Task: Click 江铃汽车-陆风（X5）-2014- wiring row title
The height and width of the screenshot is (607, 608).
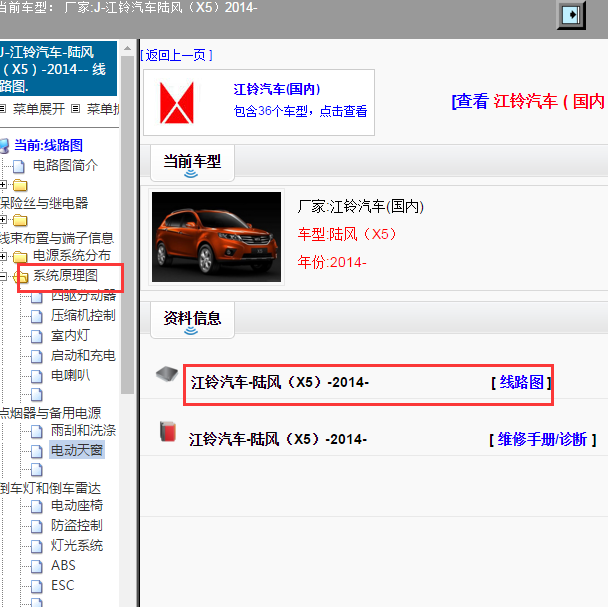Action: pyautogui.click(x=280, y=382)
